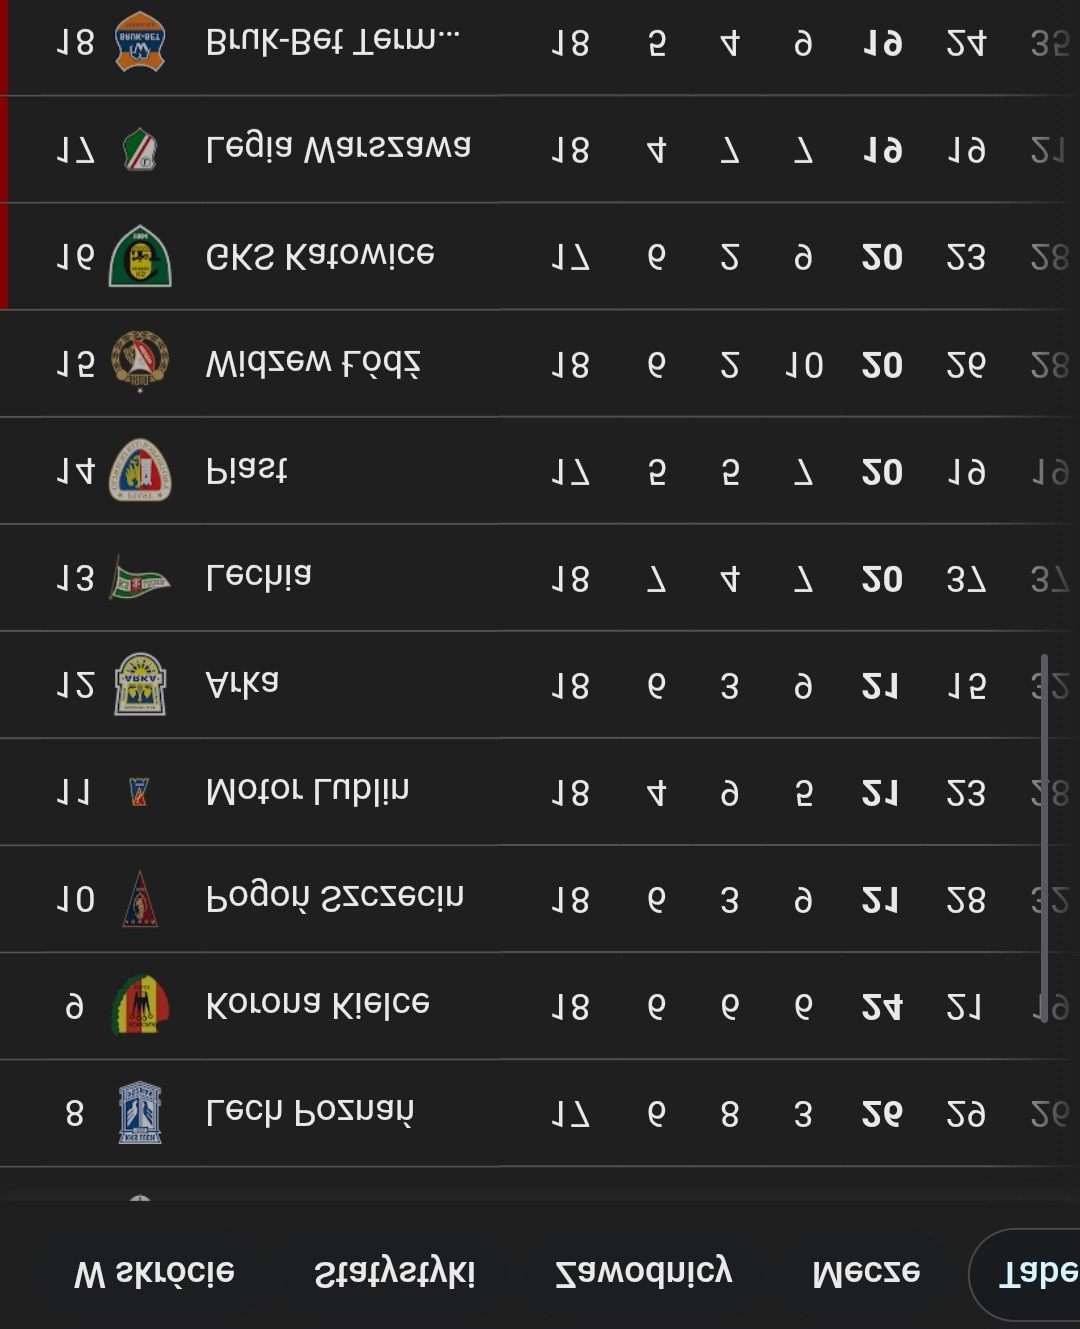
Task: Switch to the W skrócie tab
Action: pyautogui.click(x=154, y=1273)
